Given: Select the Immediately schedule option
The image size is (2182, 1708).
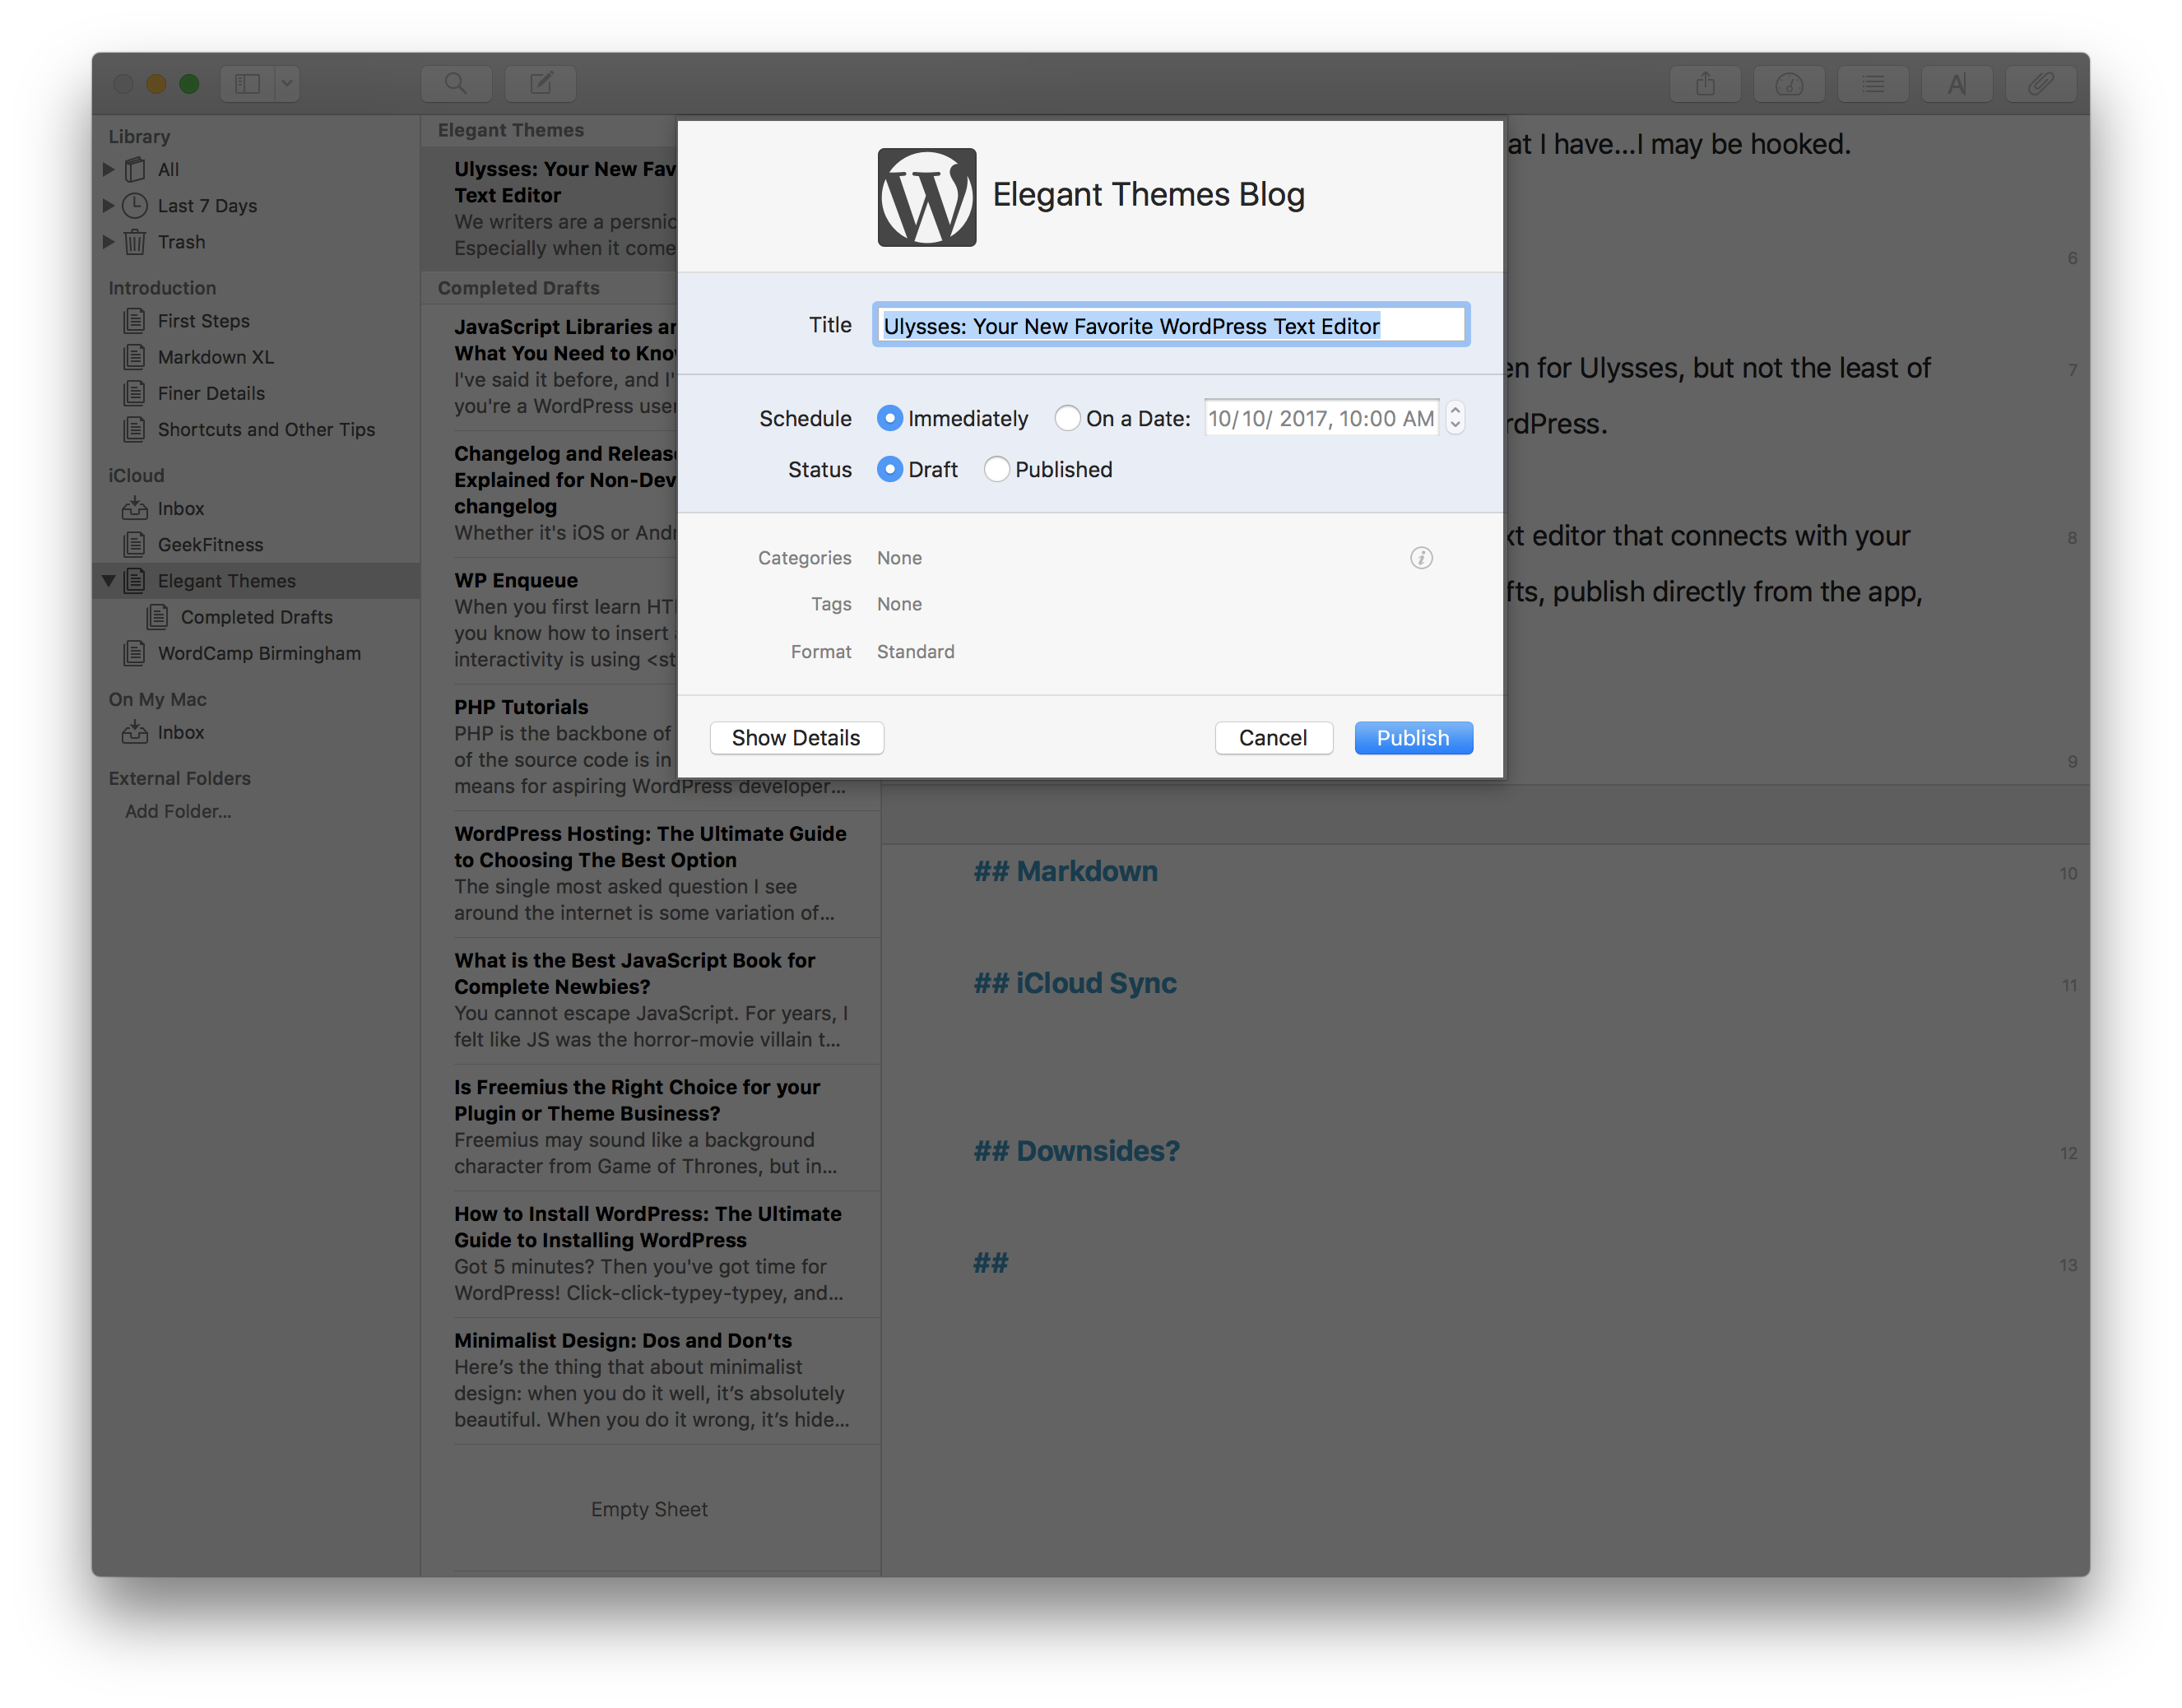Looking at the screenshot, I should click(x=889, y=418).
